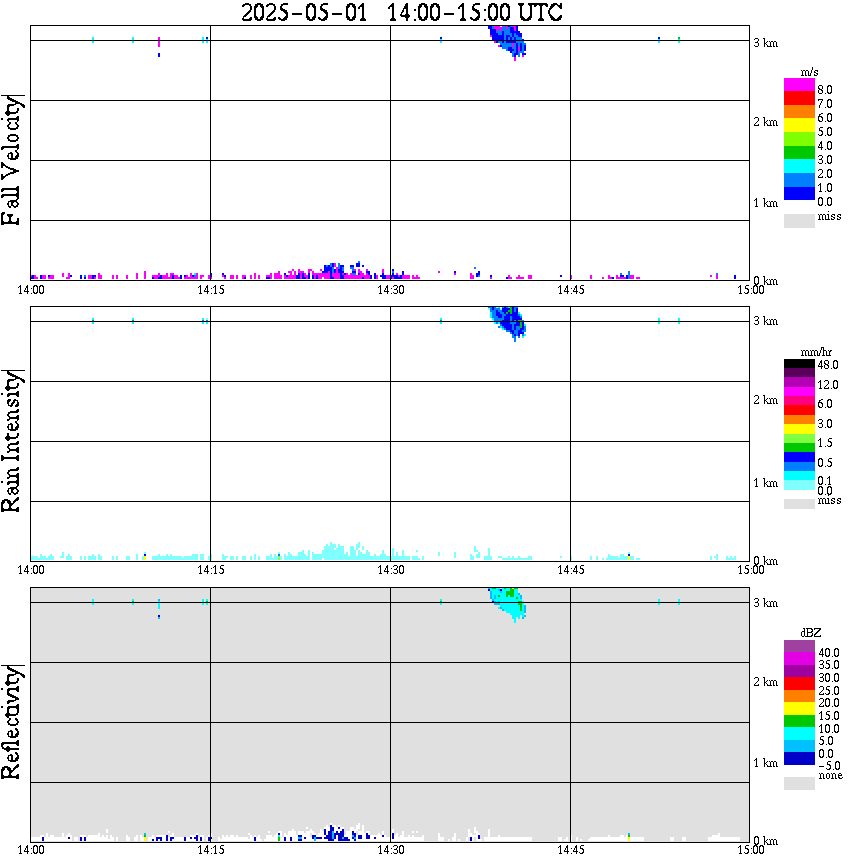The image size is (850, 868).
Task: Click the '3 km' label of Reflectivity panel
Action: (x=765, y=603)
